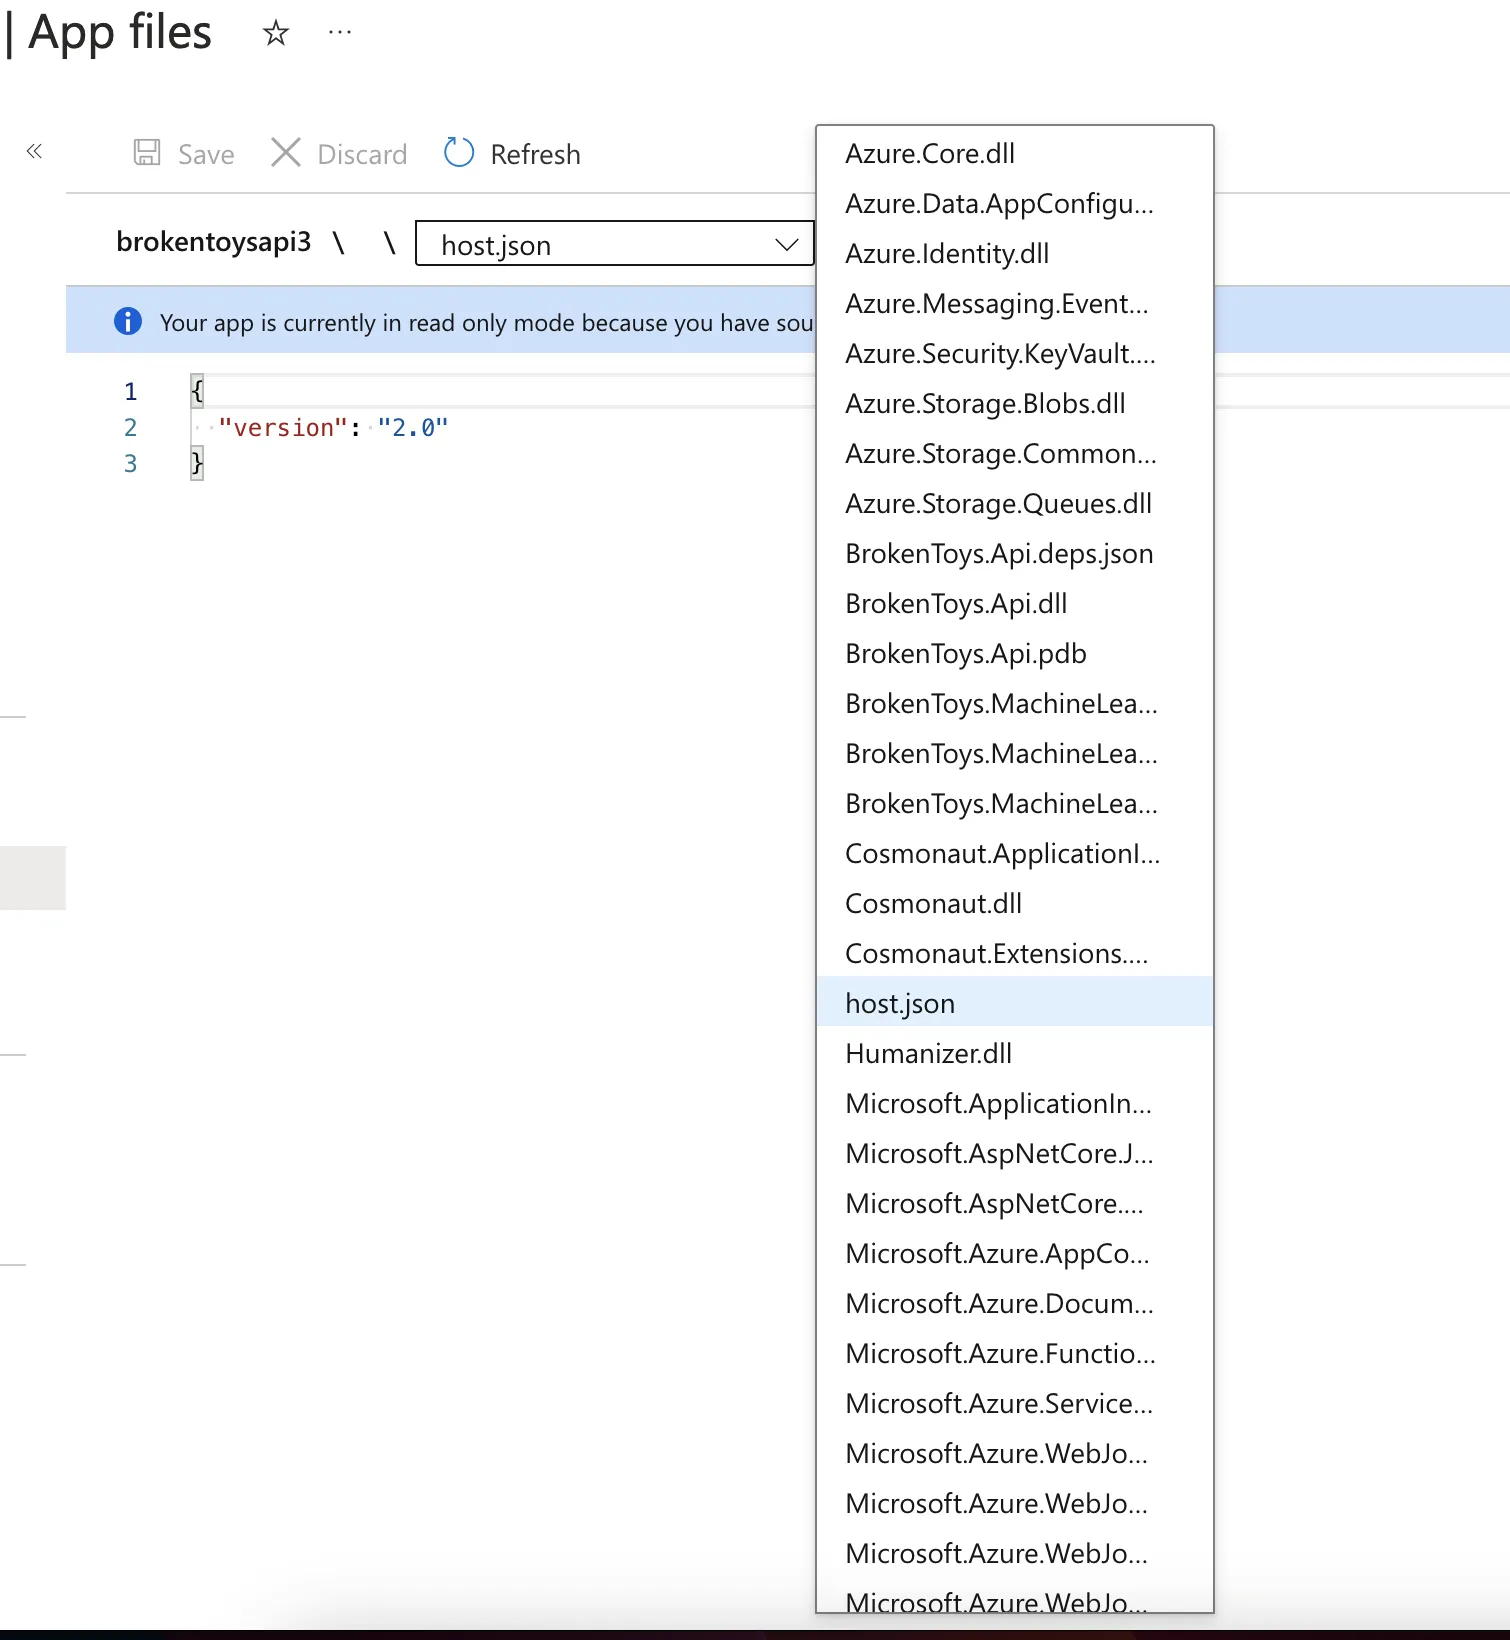Select Azure.Identity.dll in dropdown list
Viewport: 1510px width, 1640px height.
(947, 254)
